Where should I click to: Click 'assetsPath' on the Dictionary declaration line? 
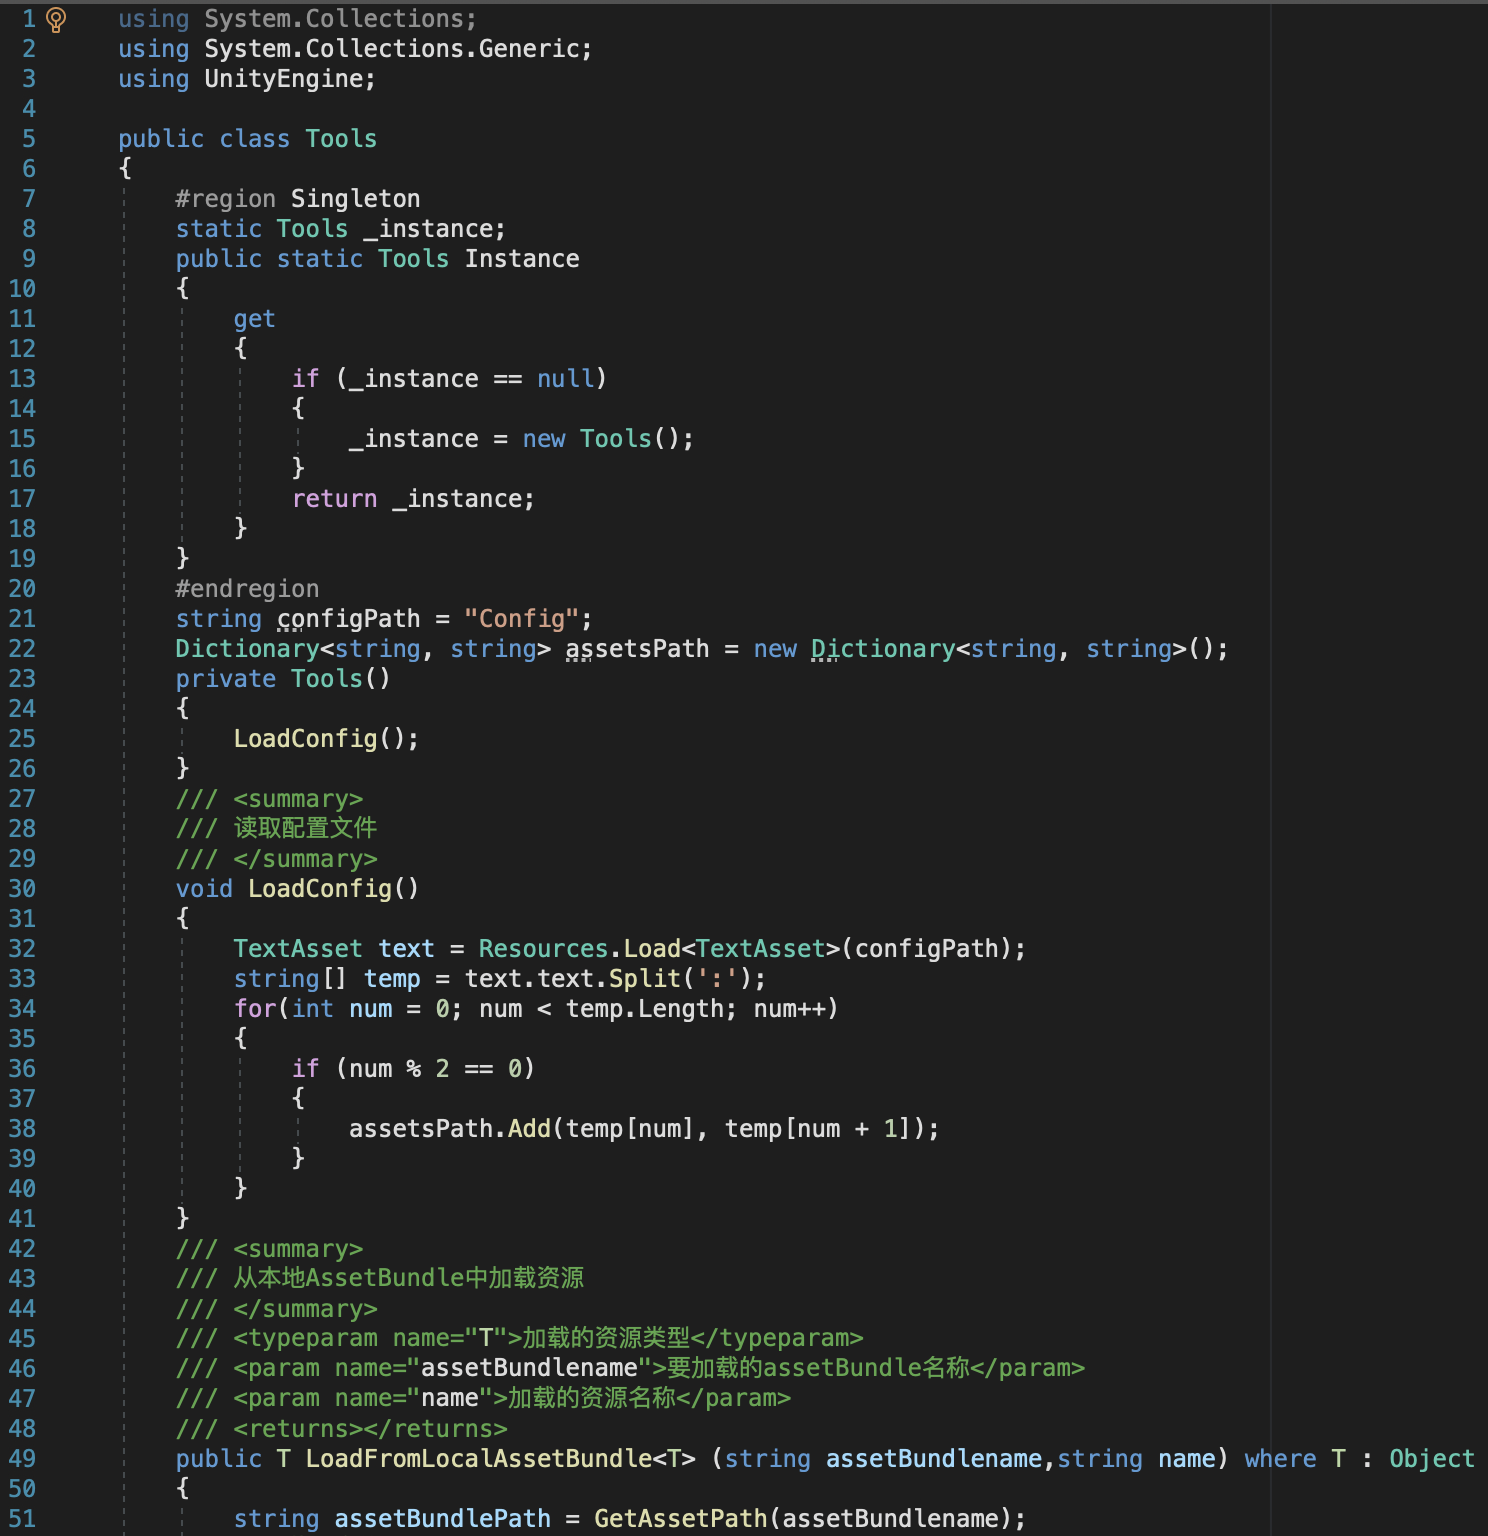coord(637,649)
